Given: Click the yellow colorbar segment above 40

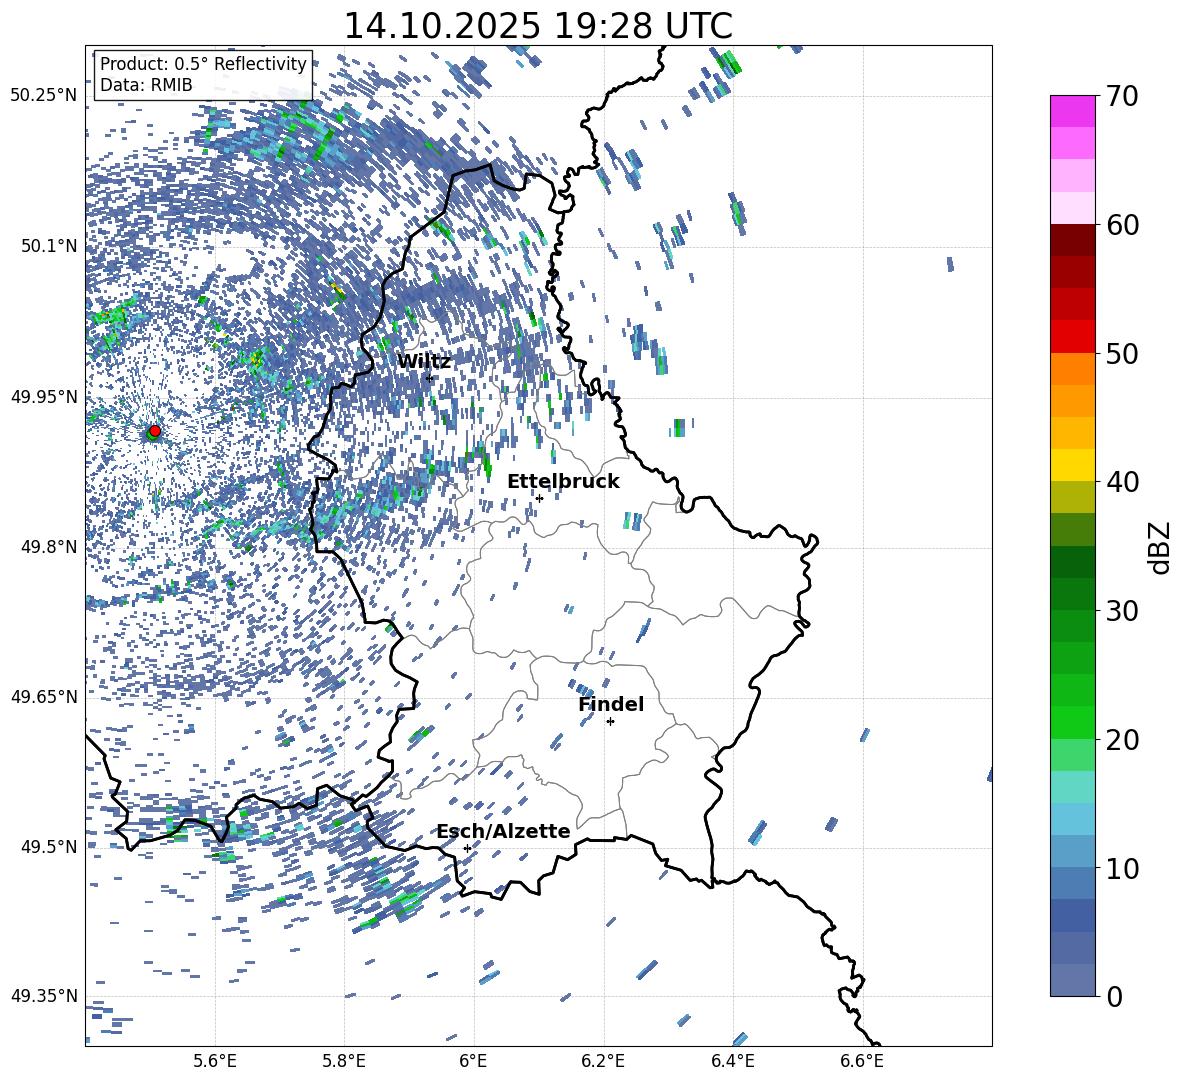Looking at the screenshot, I should (x=1073, y=465).
